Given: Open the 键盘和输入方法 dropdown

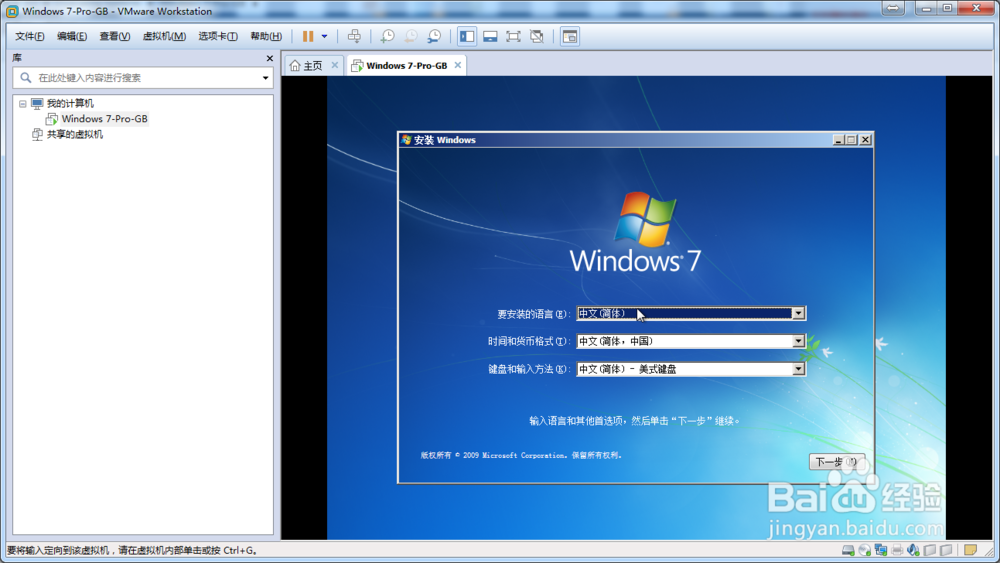Looking at the screenshot, I should tap(798, 369).
